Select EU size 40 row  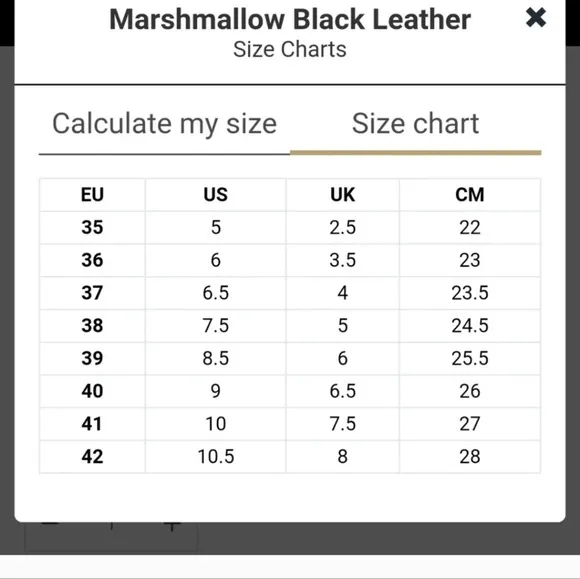[290, 391]
